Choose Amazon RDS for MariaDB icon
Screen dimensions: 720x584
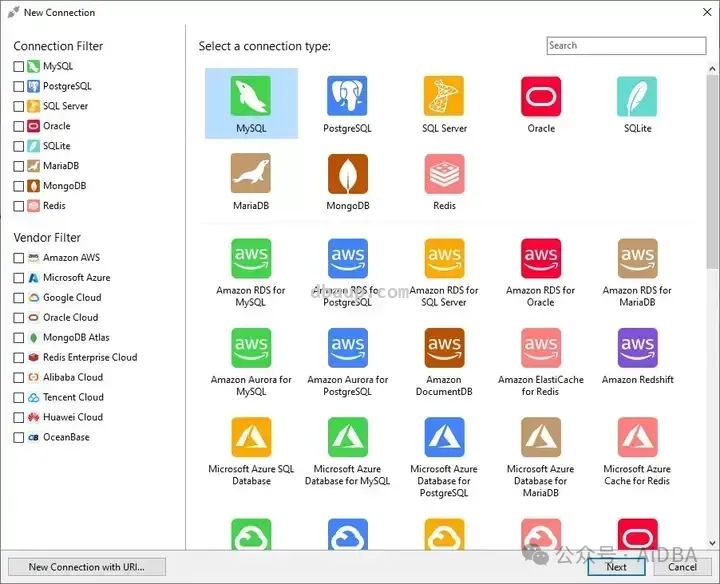click(x=637, y=258)
